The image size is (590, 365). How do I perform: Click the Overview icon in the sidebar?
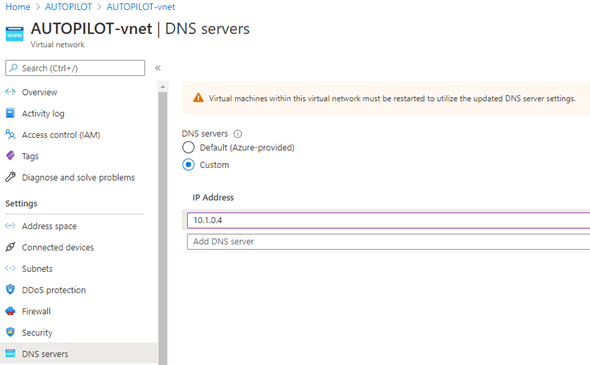click(10, 91)
